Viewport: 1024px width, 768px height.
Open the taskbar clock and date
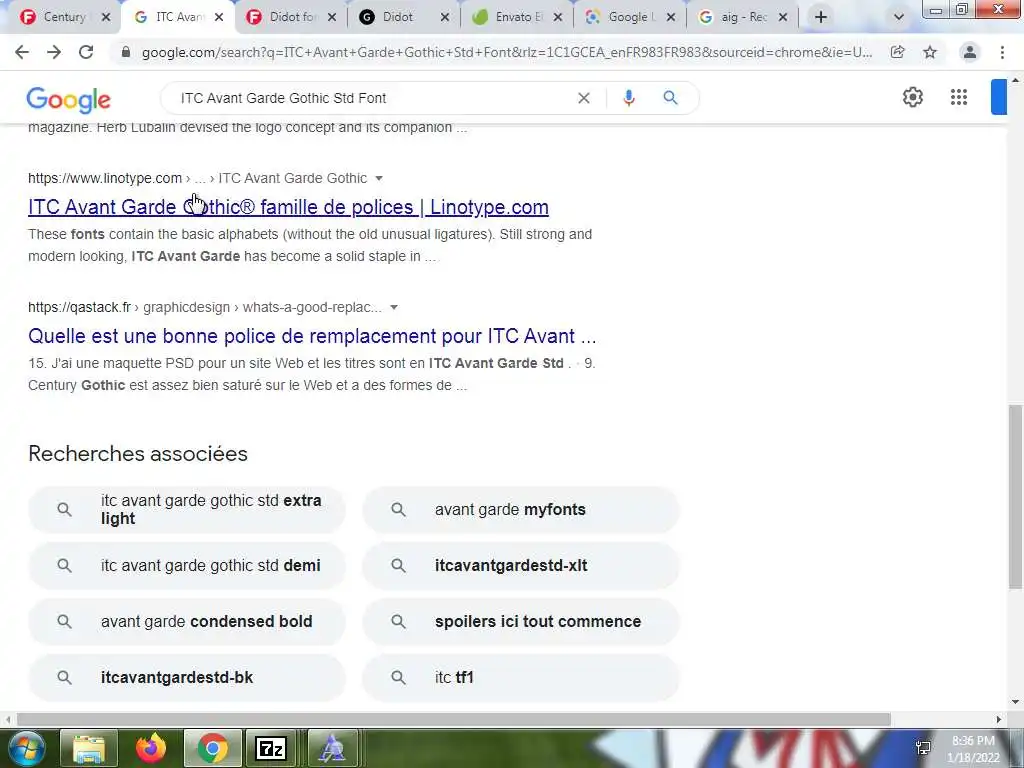coord(973,749)
